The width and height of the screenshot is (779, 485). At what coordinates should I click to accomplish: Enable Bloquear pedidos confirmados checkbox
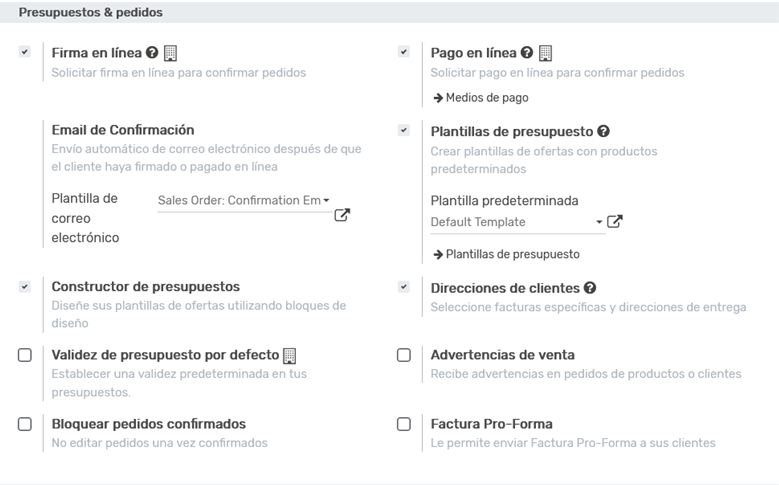coord(25,424)
